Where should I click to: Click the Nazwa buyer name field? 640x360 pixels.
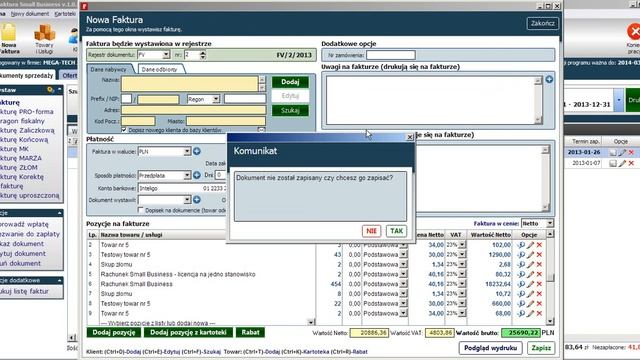[x=189, y=84]
